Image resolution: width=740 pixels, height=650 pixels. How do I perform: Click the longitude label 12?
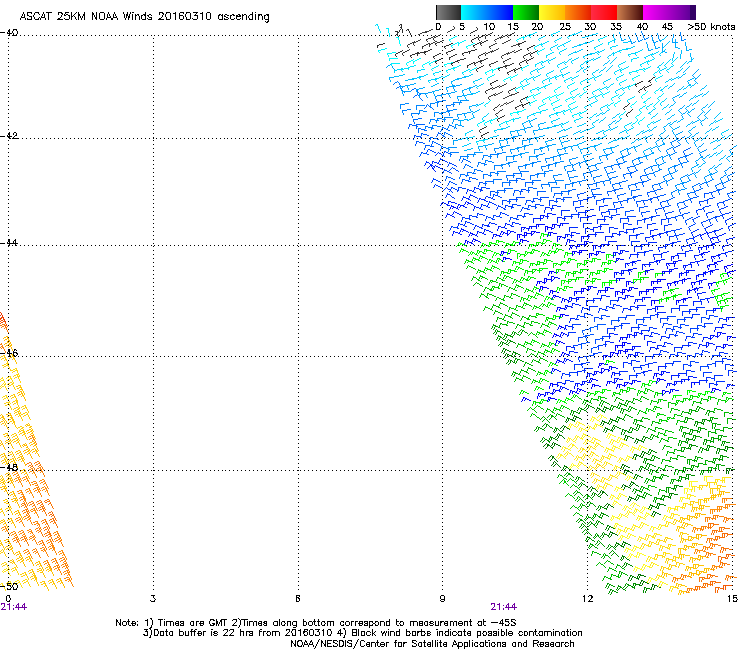pos(587,599)
